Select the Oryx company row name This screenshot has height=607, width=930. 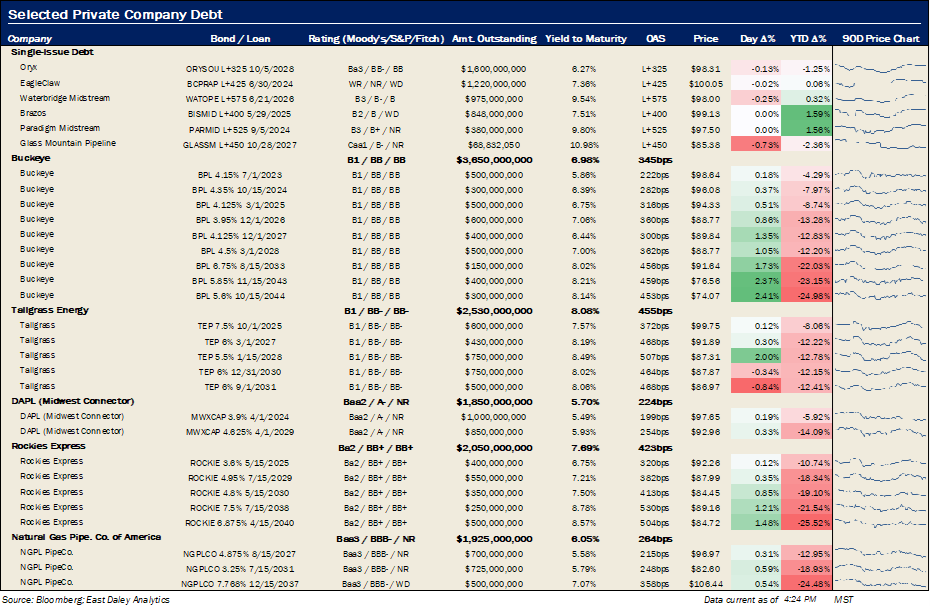(28, 68)
